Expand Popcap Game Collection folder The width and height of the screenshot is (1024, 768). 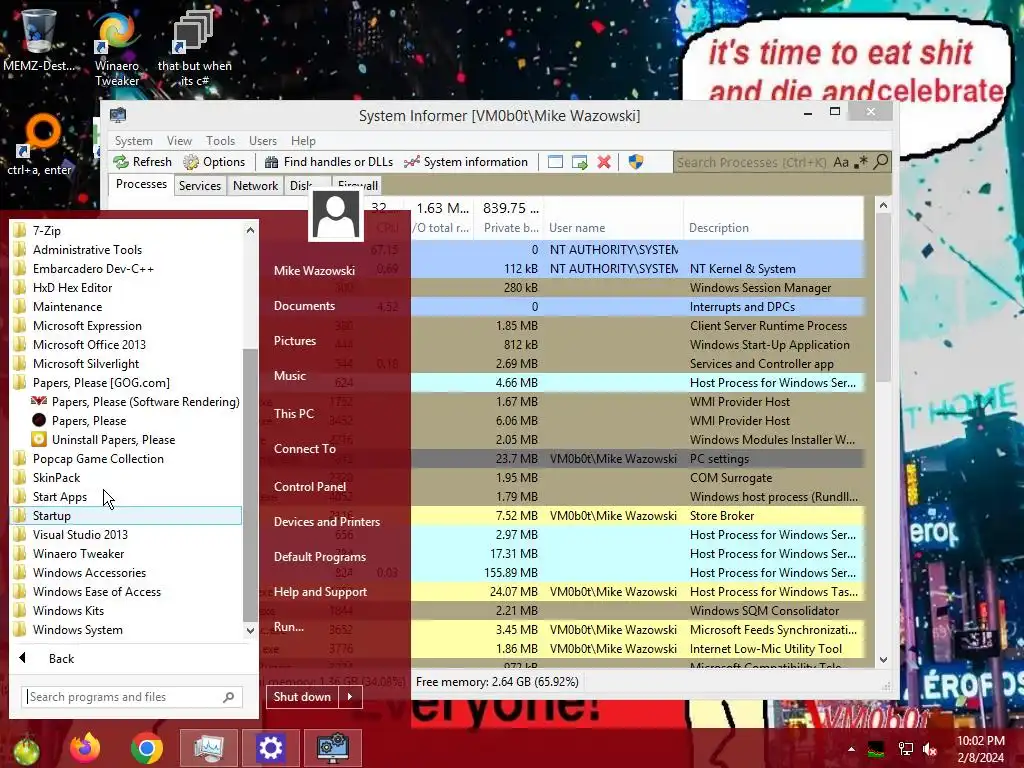pyautogui.click(x=126, y=458)
